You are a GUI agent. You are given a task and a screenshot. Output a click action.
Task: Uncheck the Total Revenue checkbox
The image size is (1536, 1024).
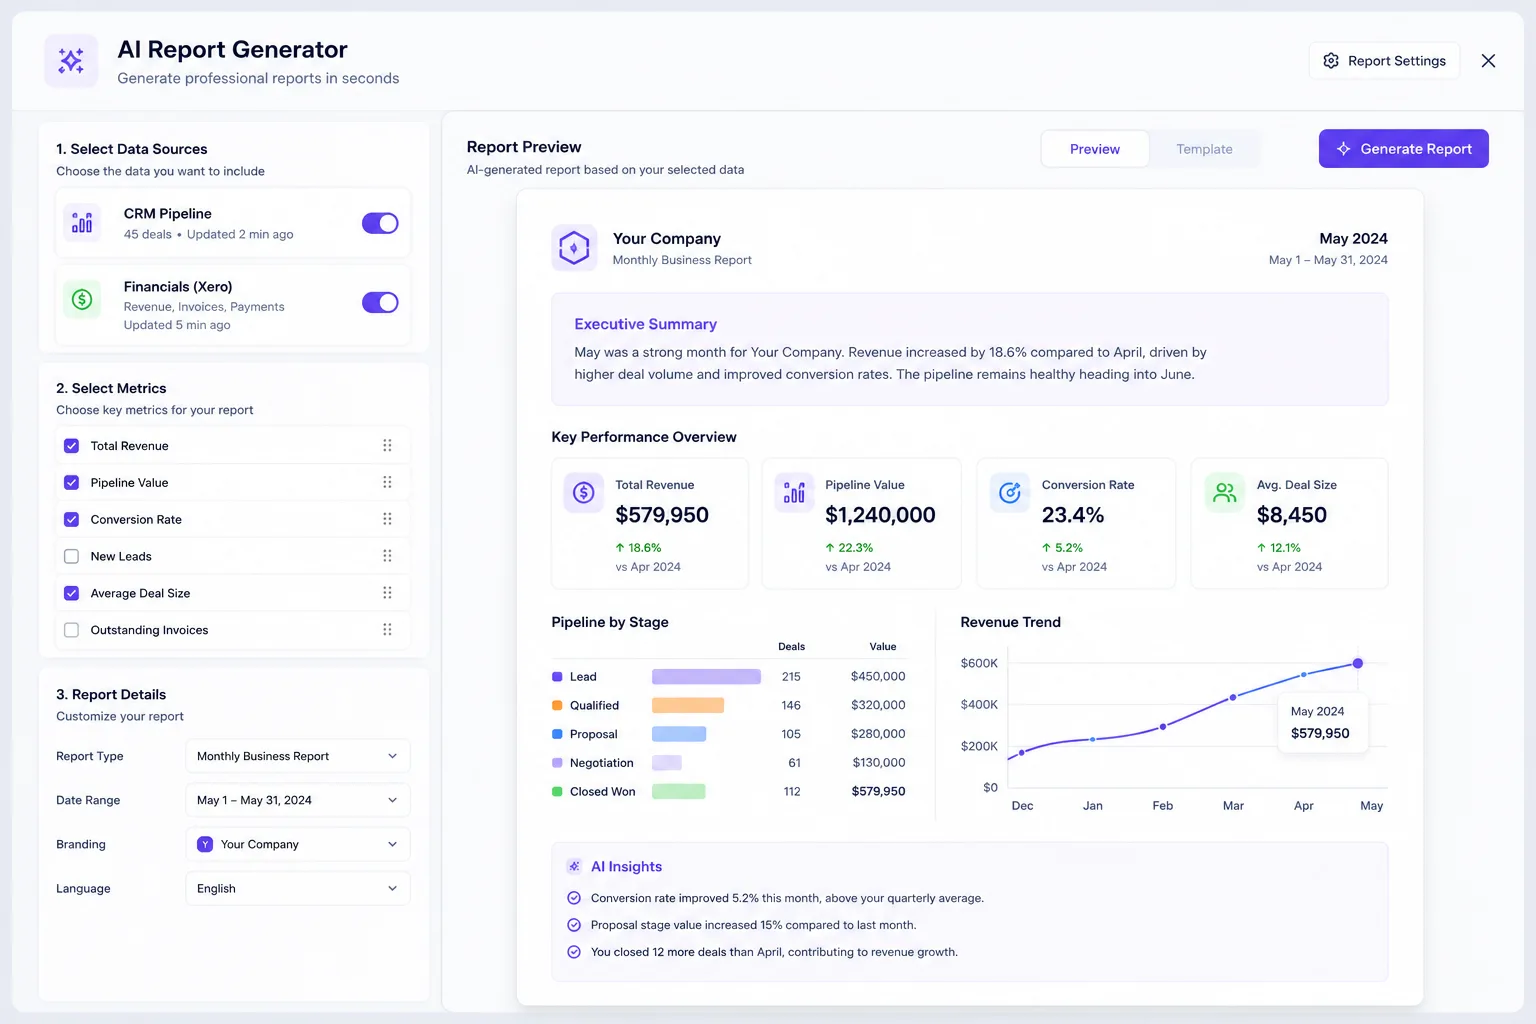(71, 446)
